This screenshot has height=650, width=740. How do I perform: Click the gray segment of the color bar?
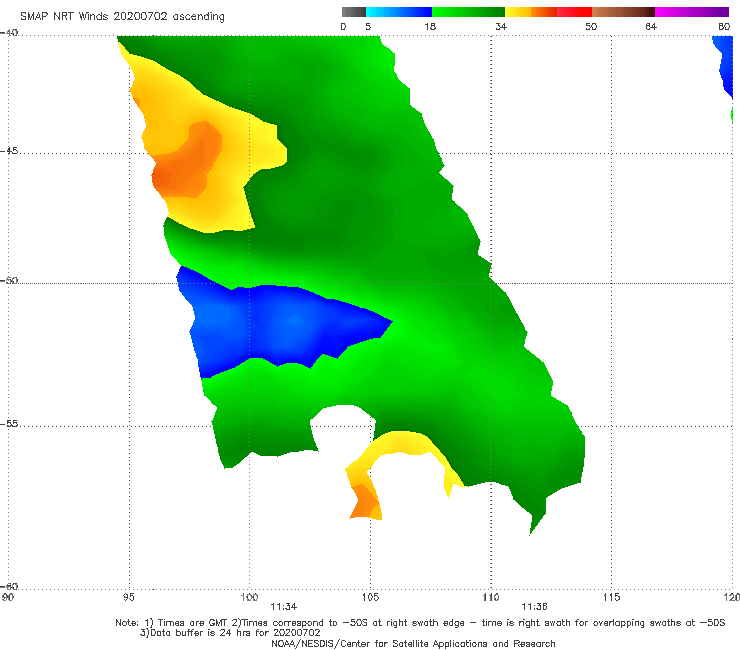(354, 12)
